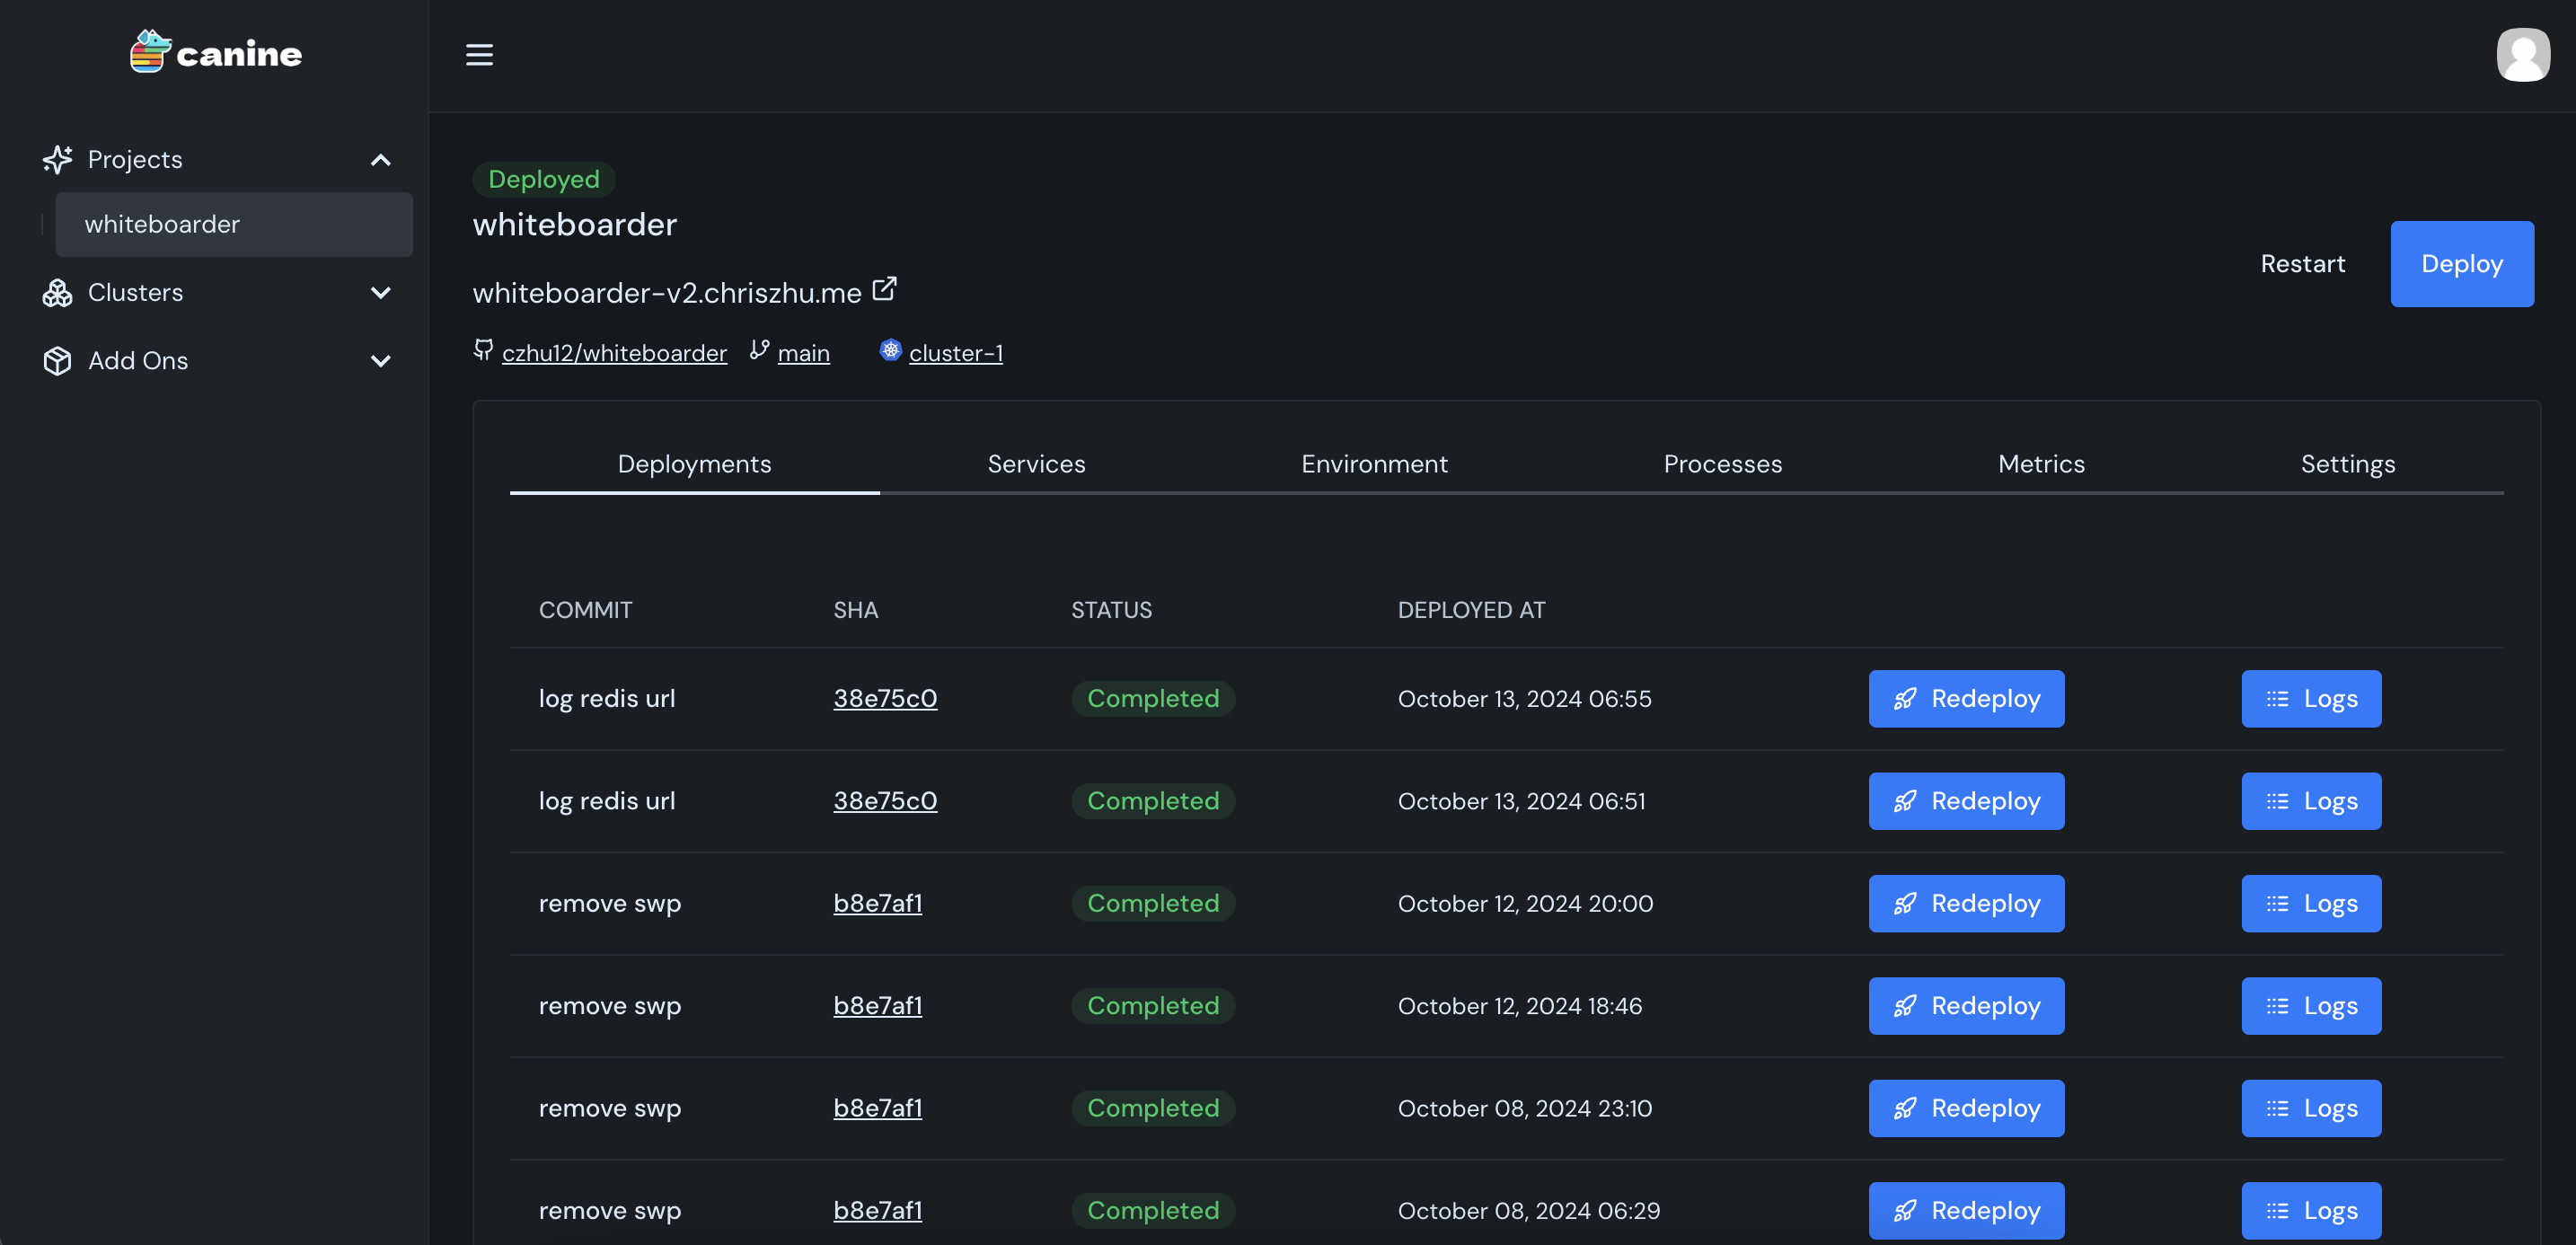Switch to the Services tab

point(1036,464)
